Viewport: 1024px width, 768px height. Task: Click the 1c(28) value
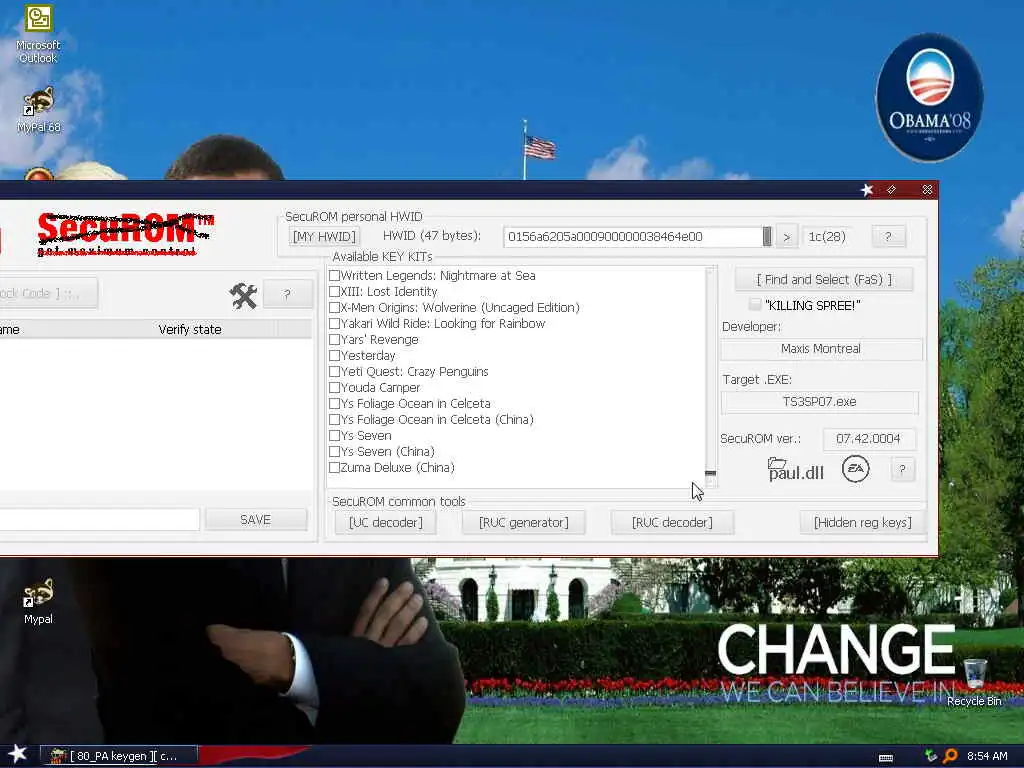827,236
